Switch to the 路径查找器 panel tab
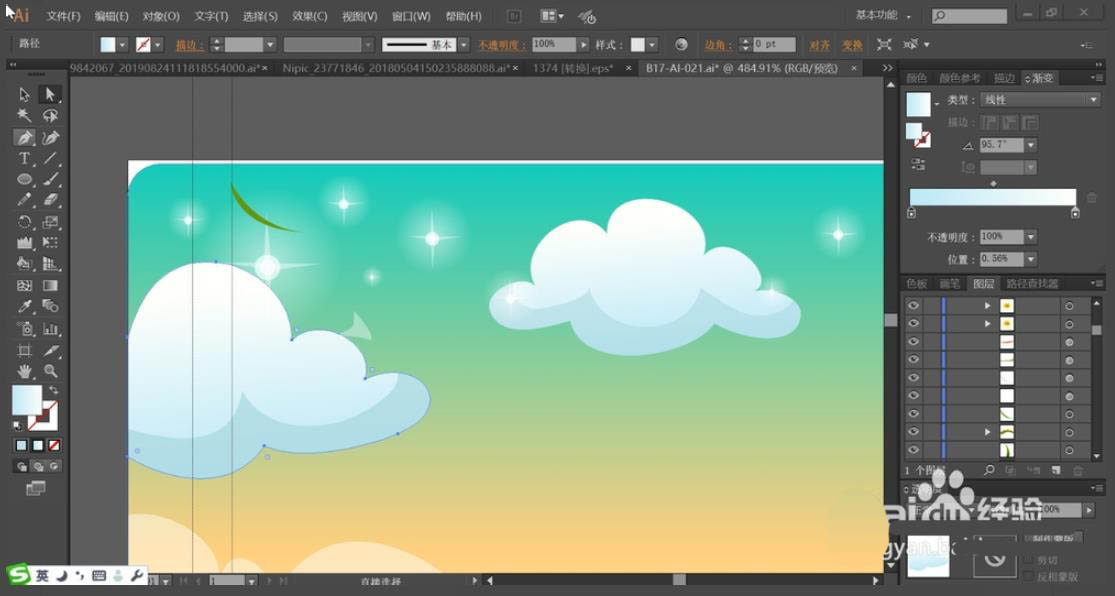 click(1033, 284)
